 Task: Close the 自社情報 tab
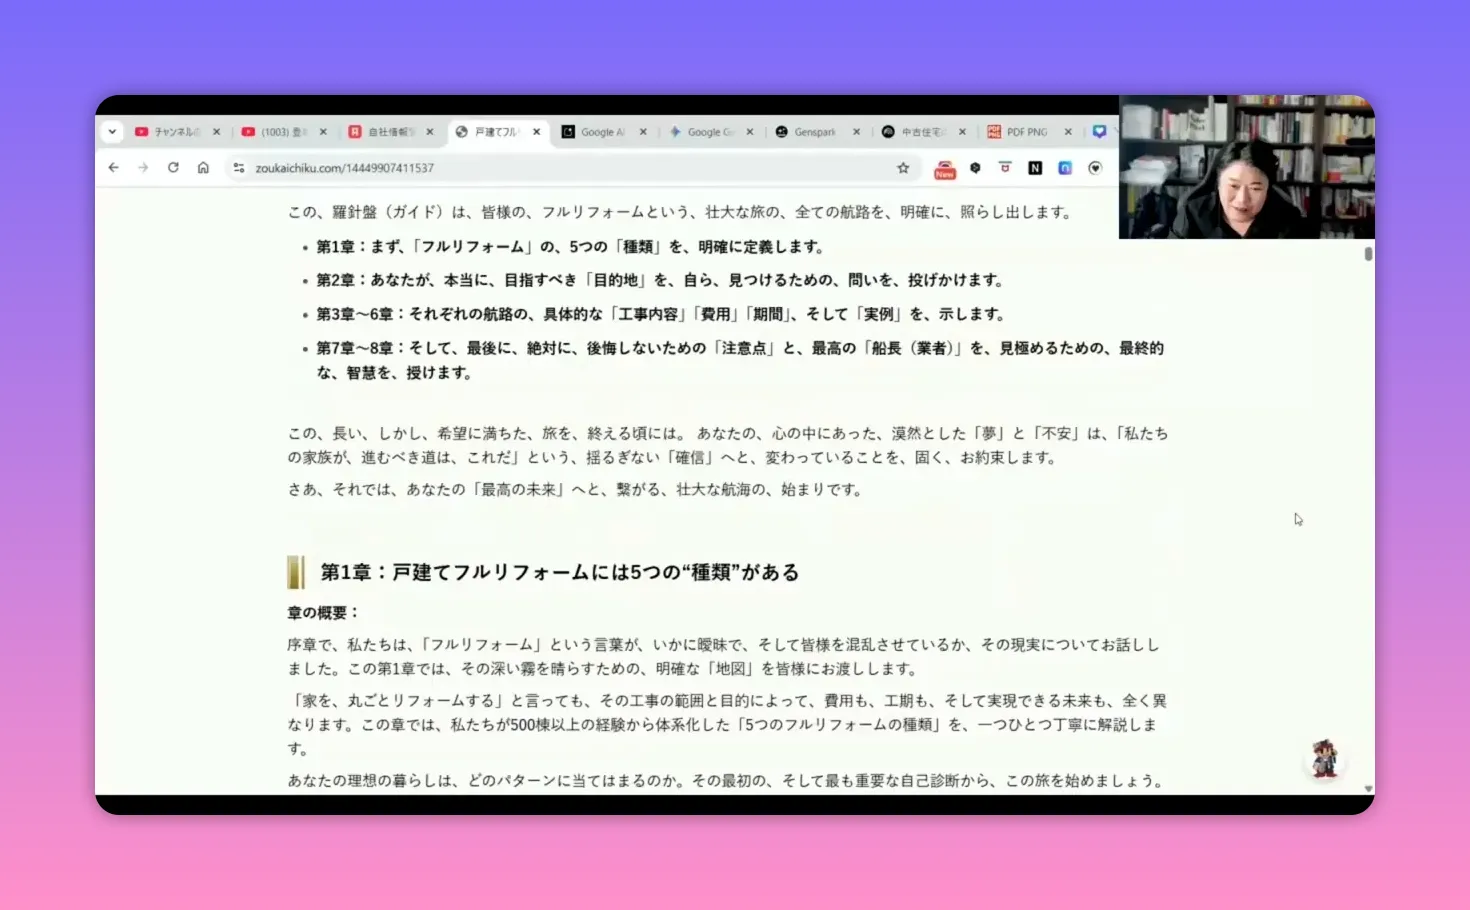click(x=430, y=131)
